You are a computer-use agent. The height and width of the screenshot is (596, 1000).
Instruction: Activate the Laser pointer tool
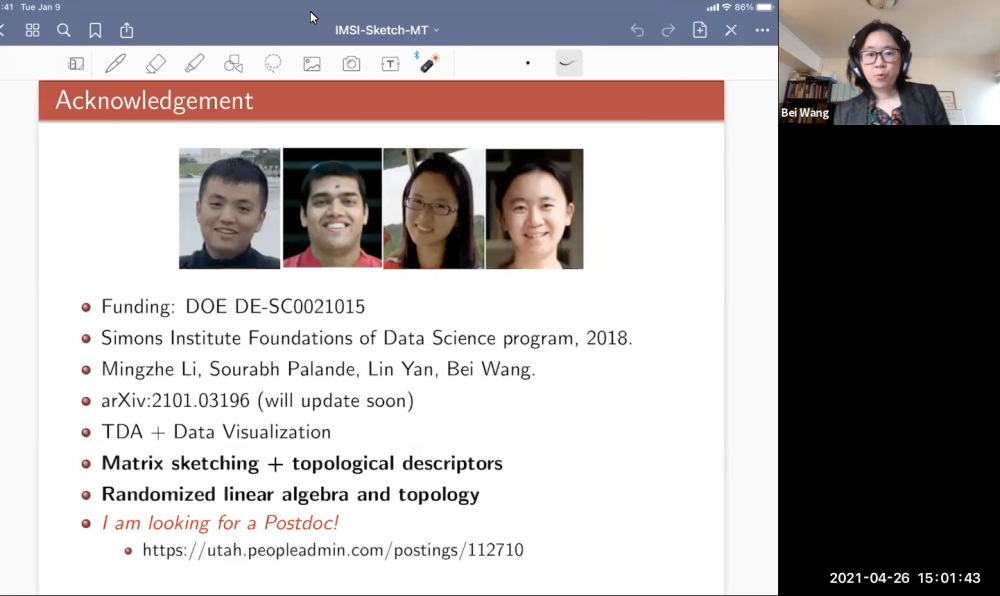pos(429,64)
